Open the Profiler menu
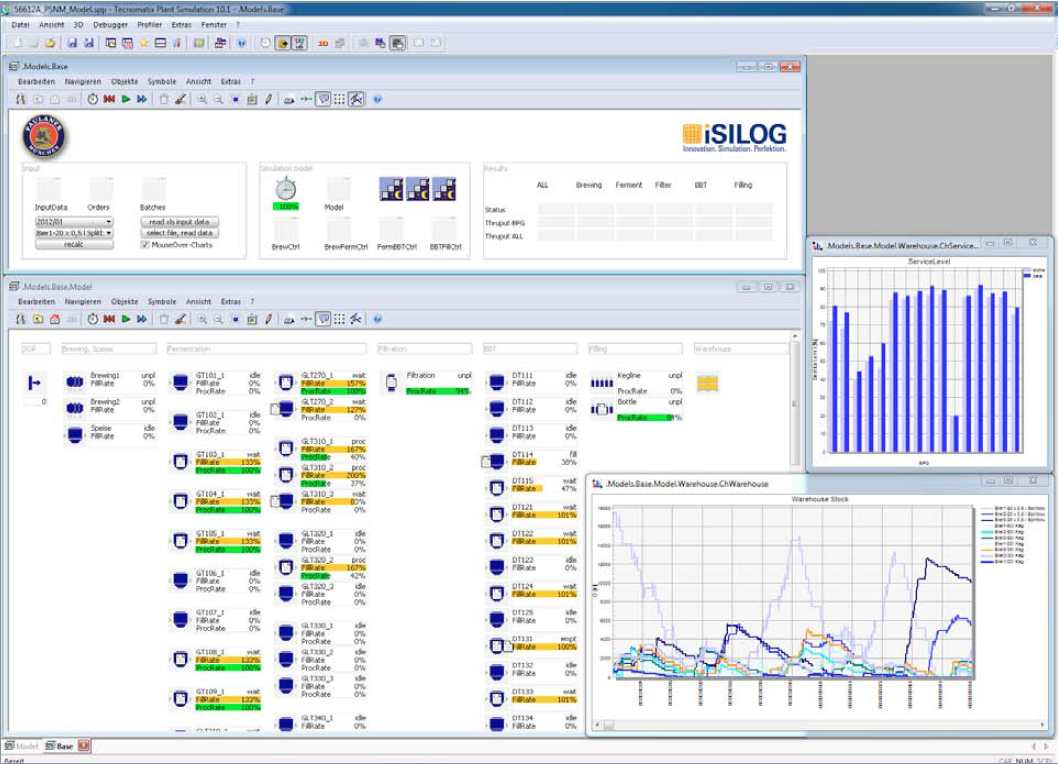The width and height of the screenshot is (1058, 764). pyautogui.click(x=149, y=24)
